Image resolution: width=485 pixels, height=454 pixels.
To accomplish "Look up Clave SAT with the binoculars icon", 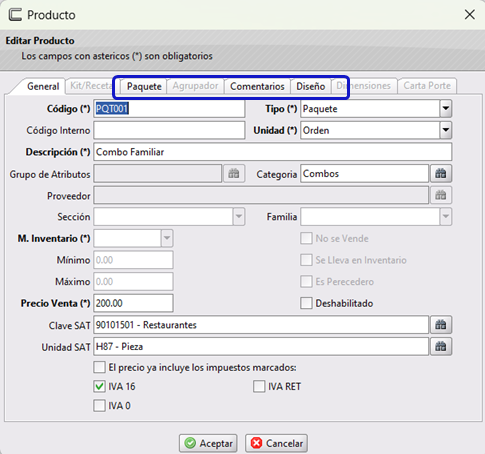I will (x=441, y=325).
